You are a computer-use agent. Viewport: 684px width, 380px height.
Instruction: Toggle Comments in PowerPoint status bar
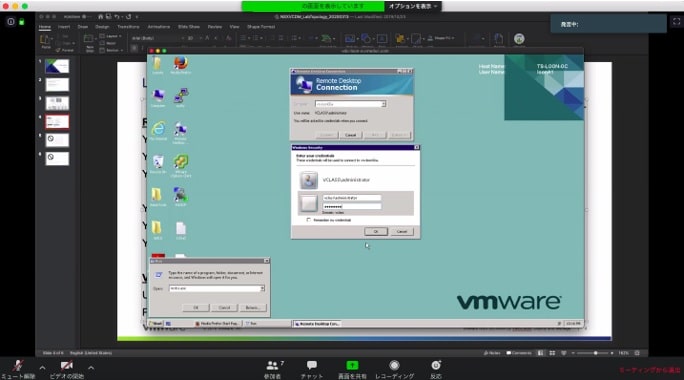[519, 353]
